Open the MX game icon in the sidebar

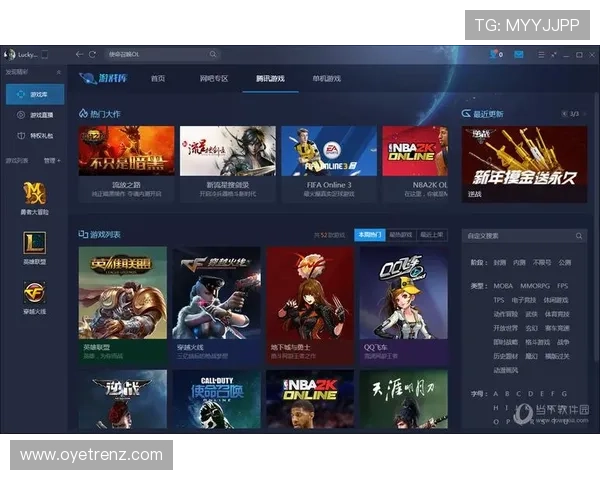[x=35, y=192]
